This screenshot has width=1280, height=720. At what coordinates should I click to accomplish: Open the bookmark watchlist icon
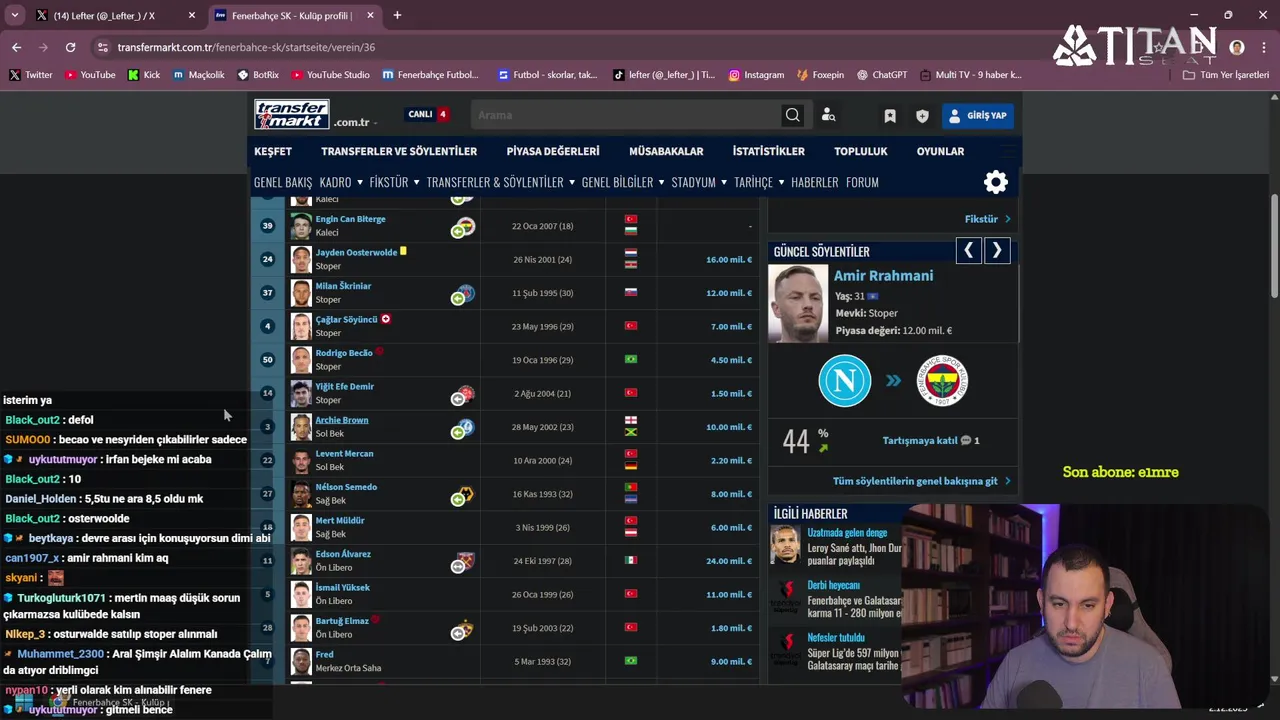pos(890,116)
